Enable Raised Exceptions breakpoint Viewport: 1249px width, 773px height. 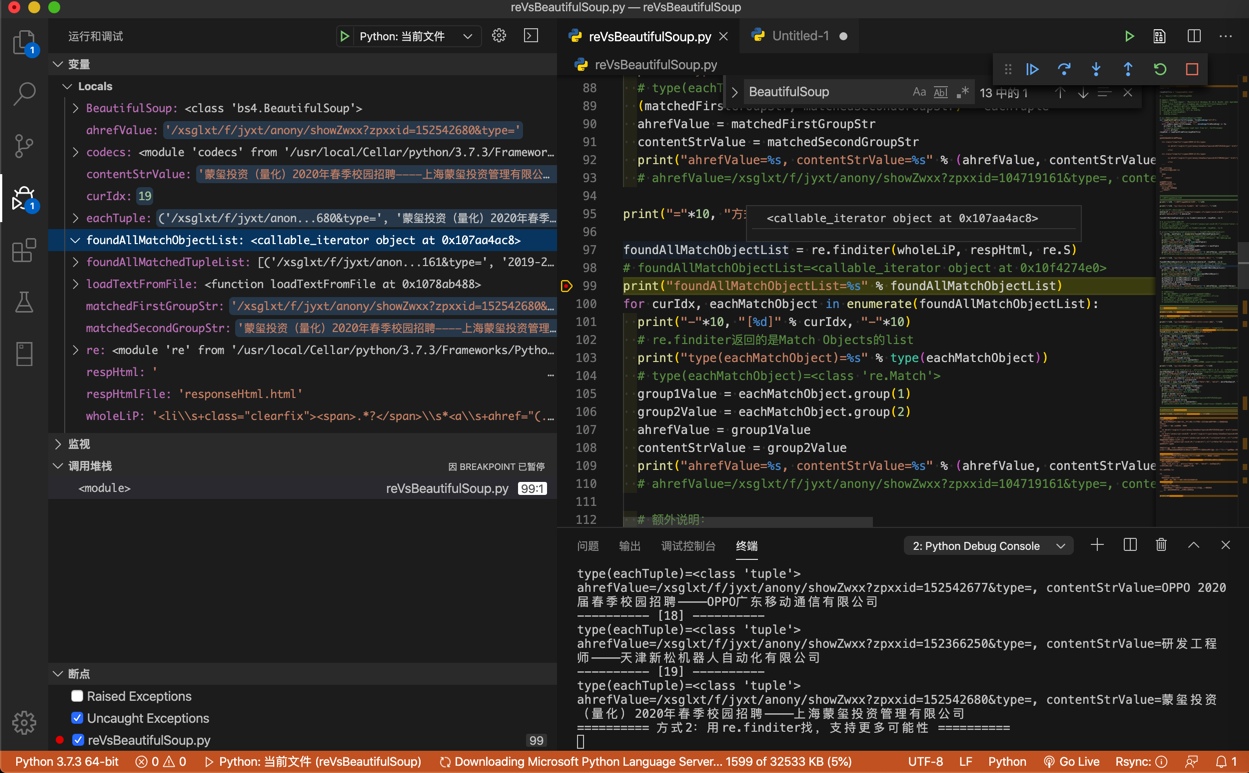point(77,696)
